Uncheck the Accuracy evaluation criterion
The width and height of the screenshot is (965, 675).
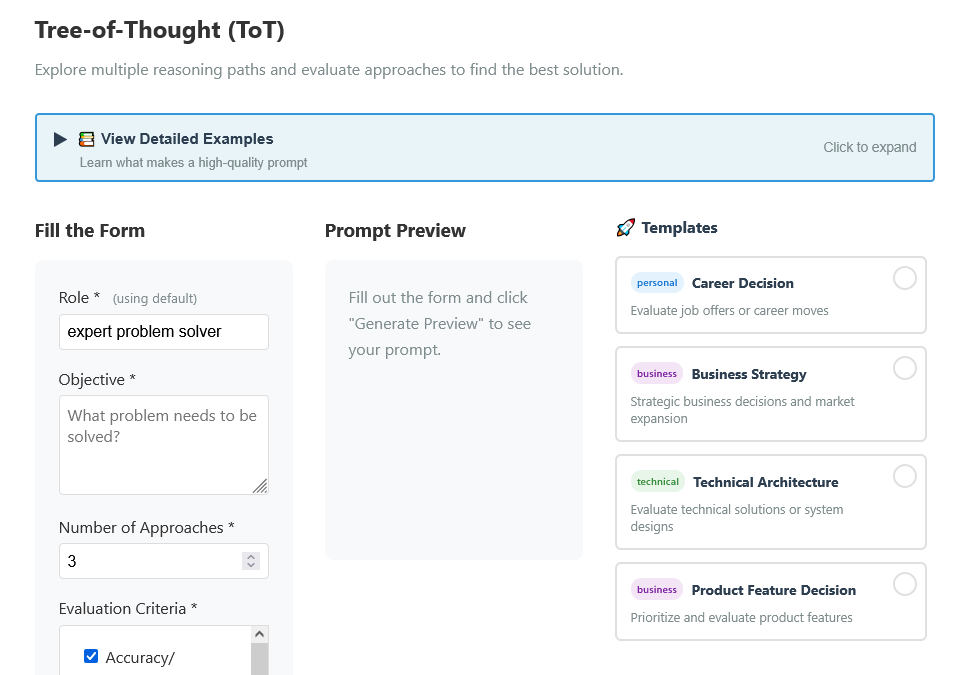click(91, 656)
